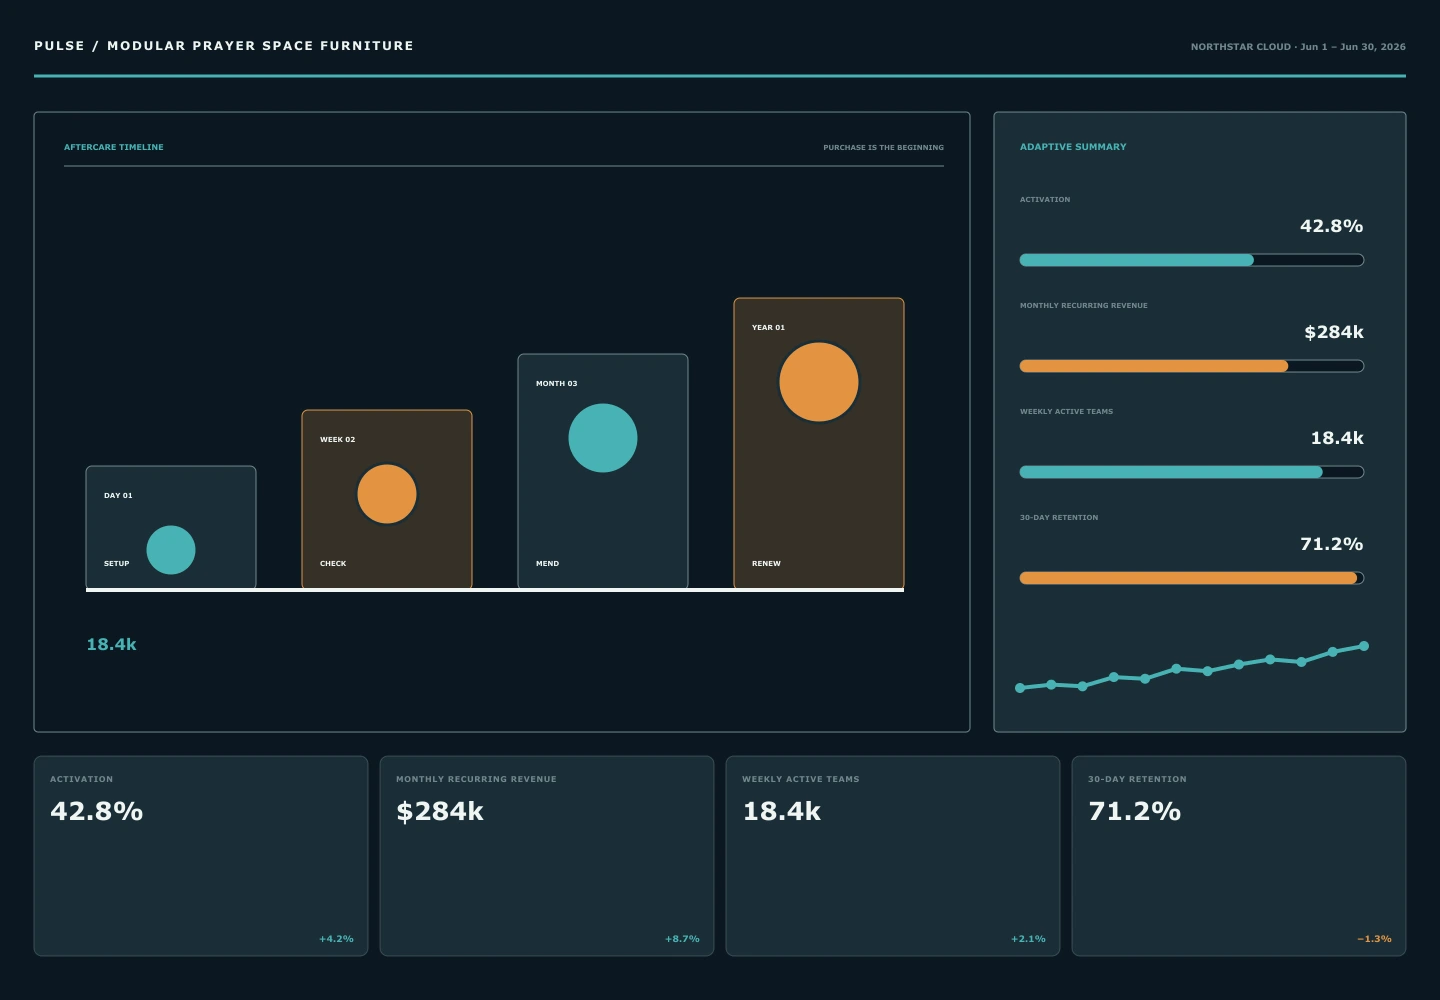This screenshot has height=1000, width=1440.
Task: Click the SETUP label
Action: pyautogui.click(x=116, y=563)
